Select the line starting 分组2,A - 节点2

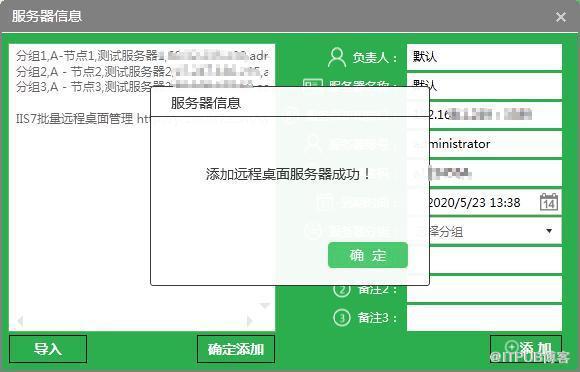[x=142, y=71]
